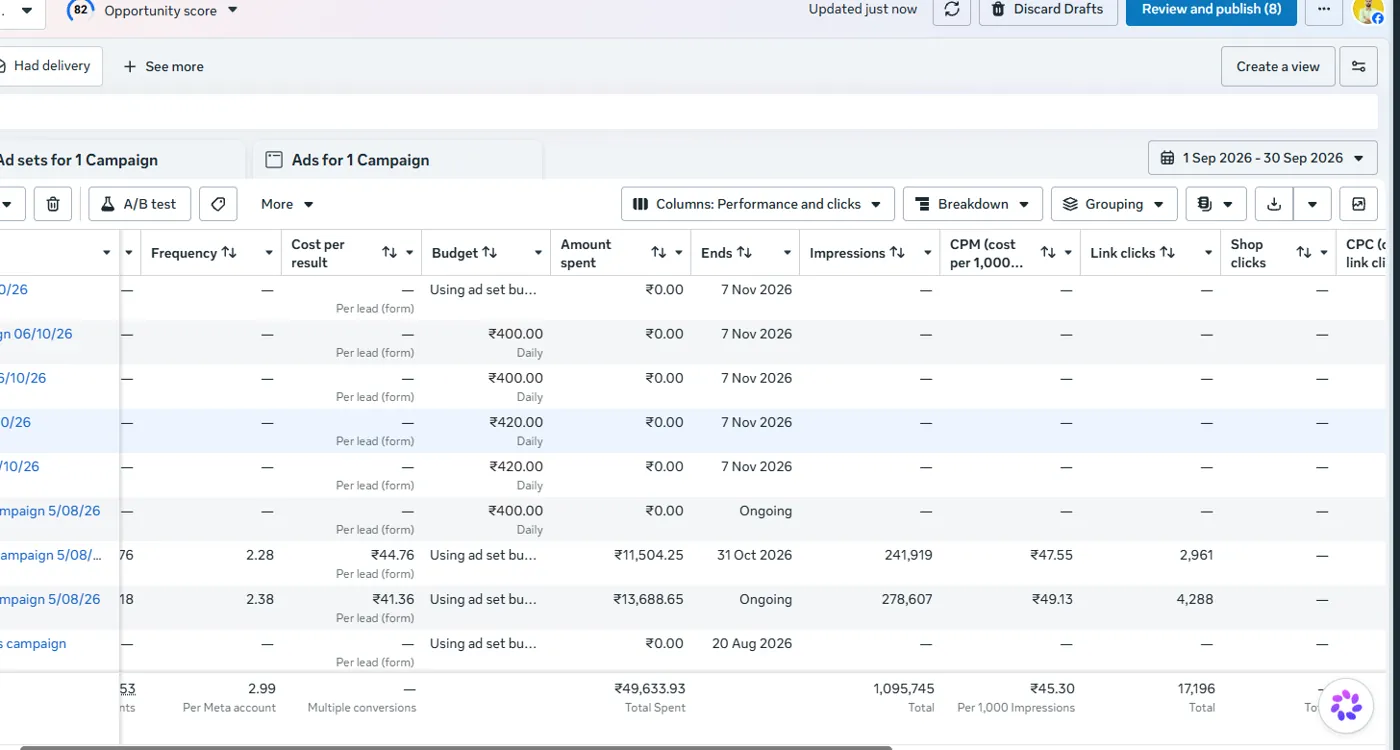The width and height of the screenshot is (1400, 750).
Task: Open the More actions dropdown
Action: click(287, 204)
